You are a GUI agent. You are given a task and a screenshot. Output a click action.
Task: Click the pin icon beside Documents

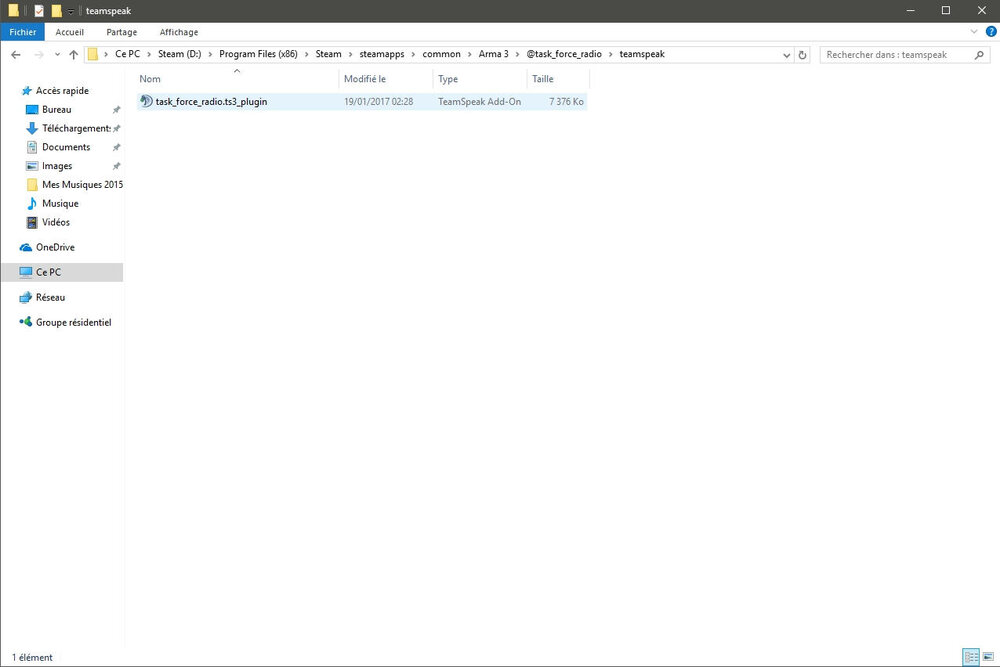click(116, 147)
